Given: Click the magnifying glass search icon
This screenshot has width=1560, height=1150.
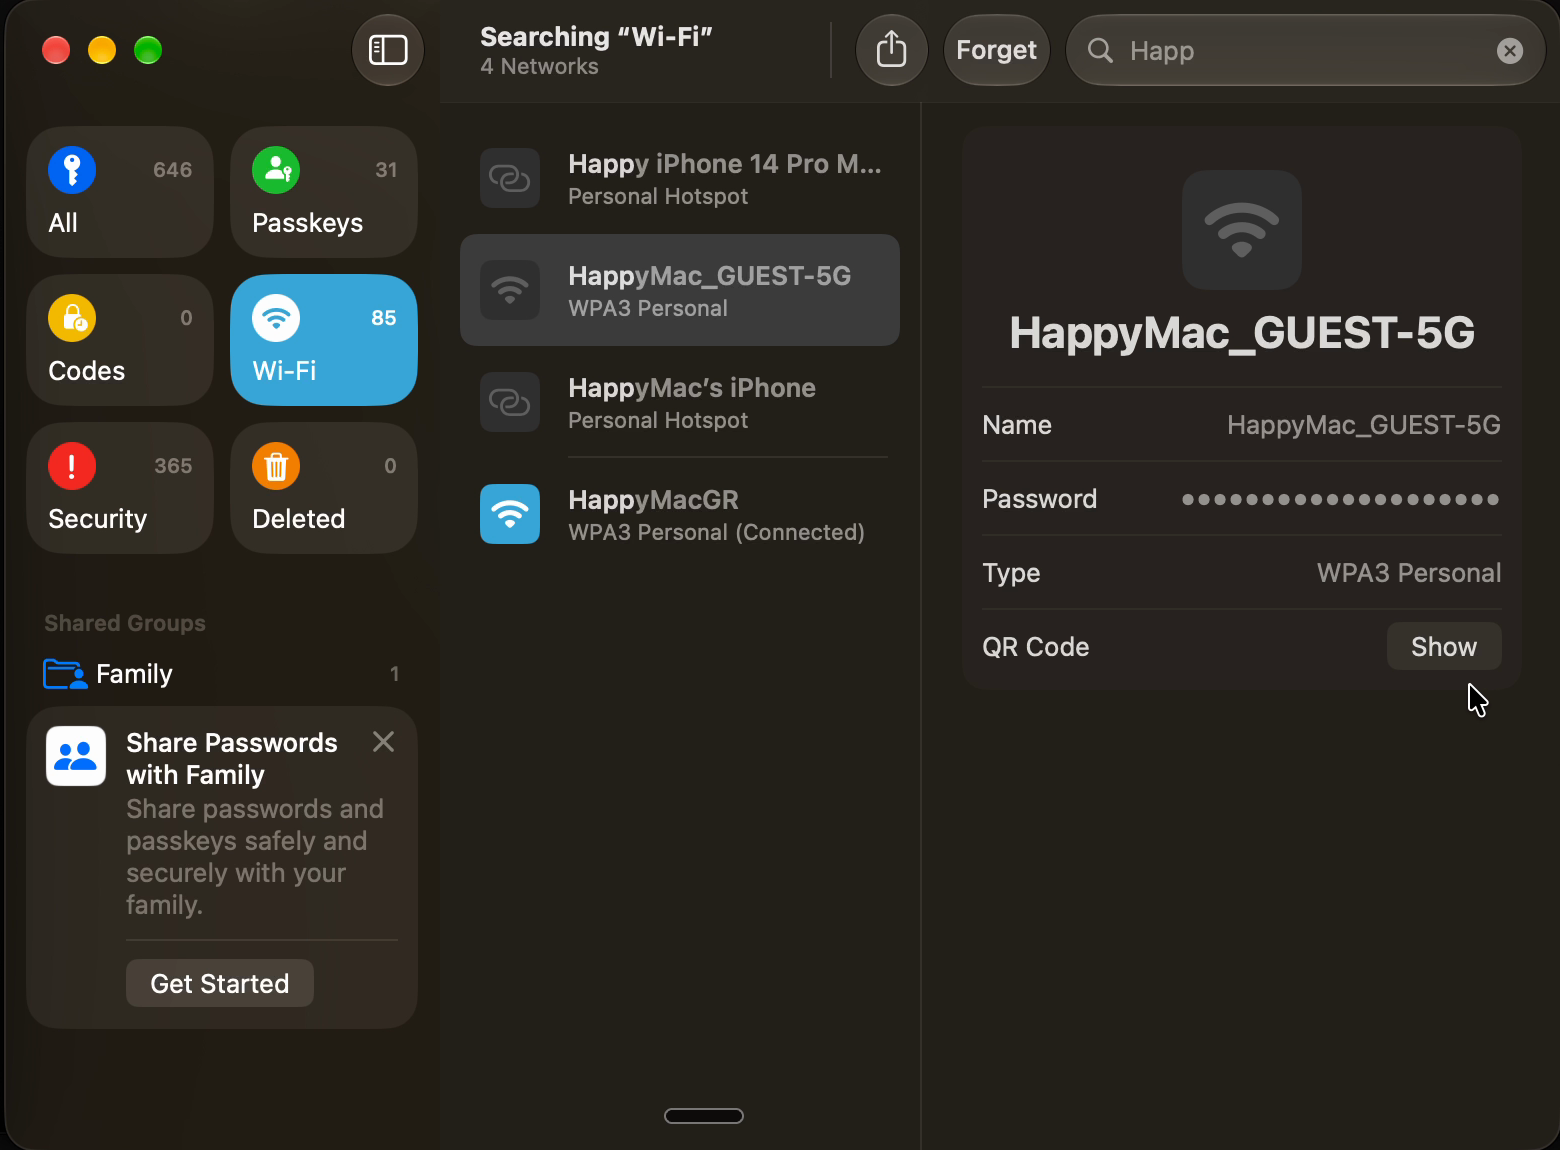Looking at the screenshot, I should click(1100, 50).
